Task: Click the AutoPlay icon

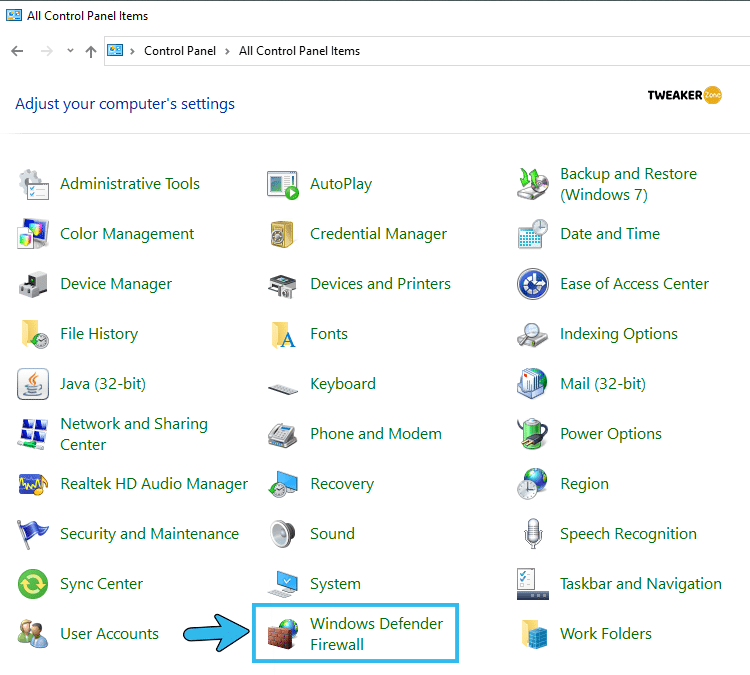Action: click(x=283, y=185)
